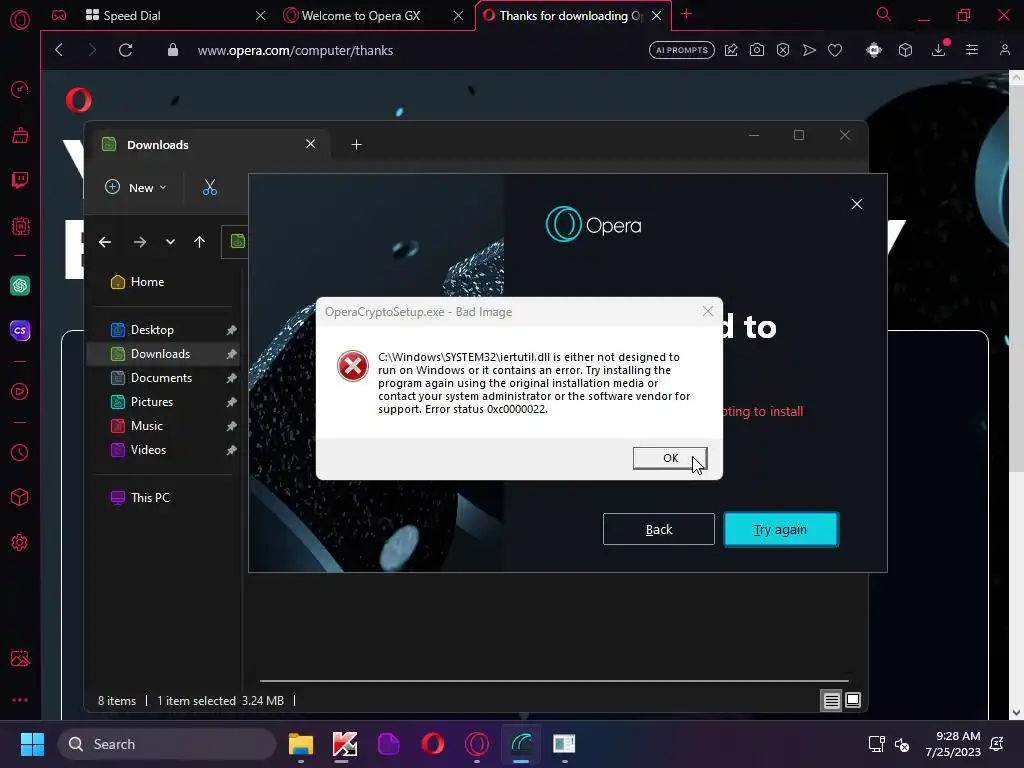Viewport: 1024px width, 768px height.
Task: Open File Explorer from the taskbar
Action: coord(301,744)
